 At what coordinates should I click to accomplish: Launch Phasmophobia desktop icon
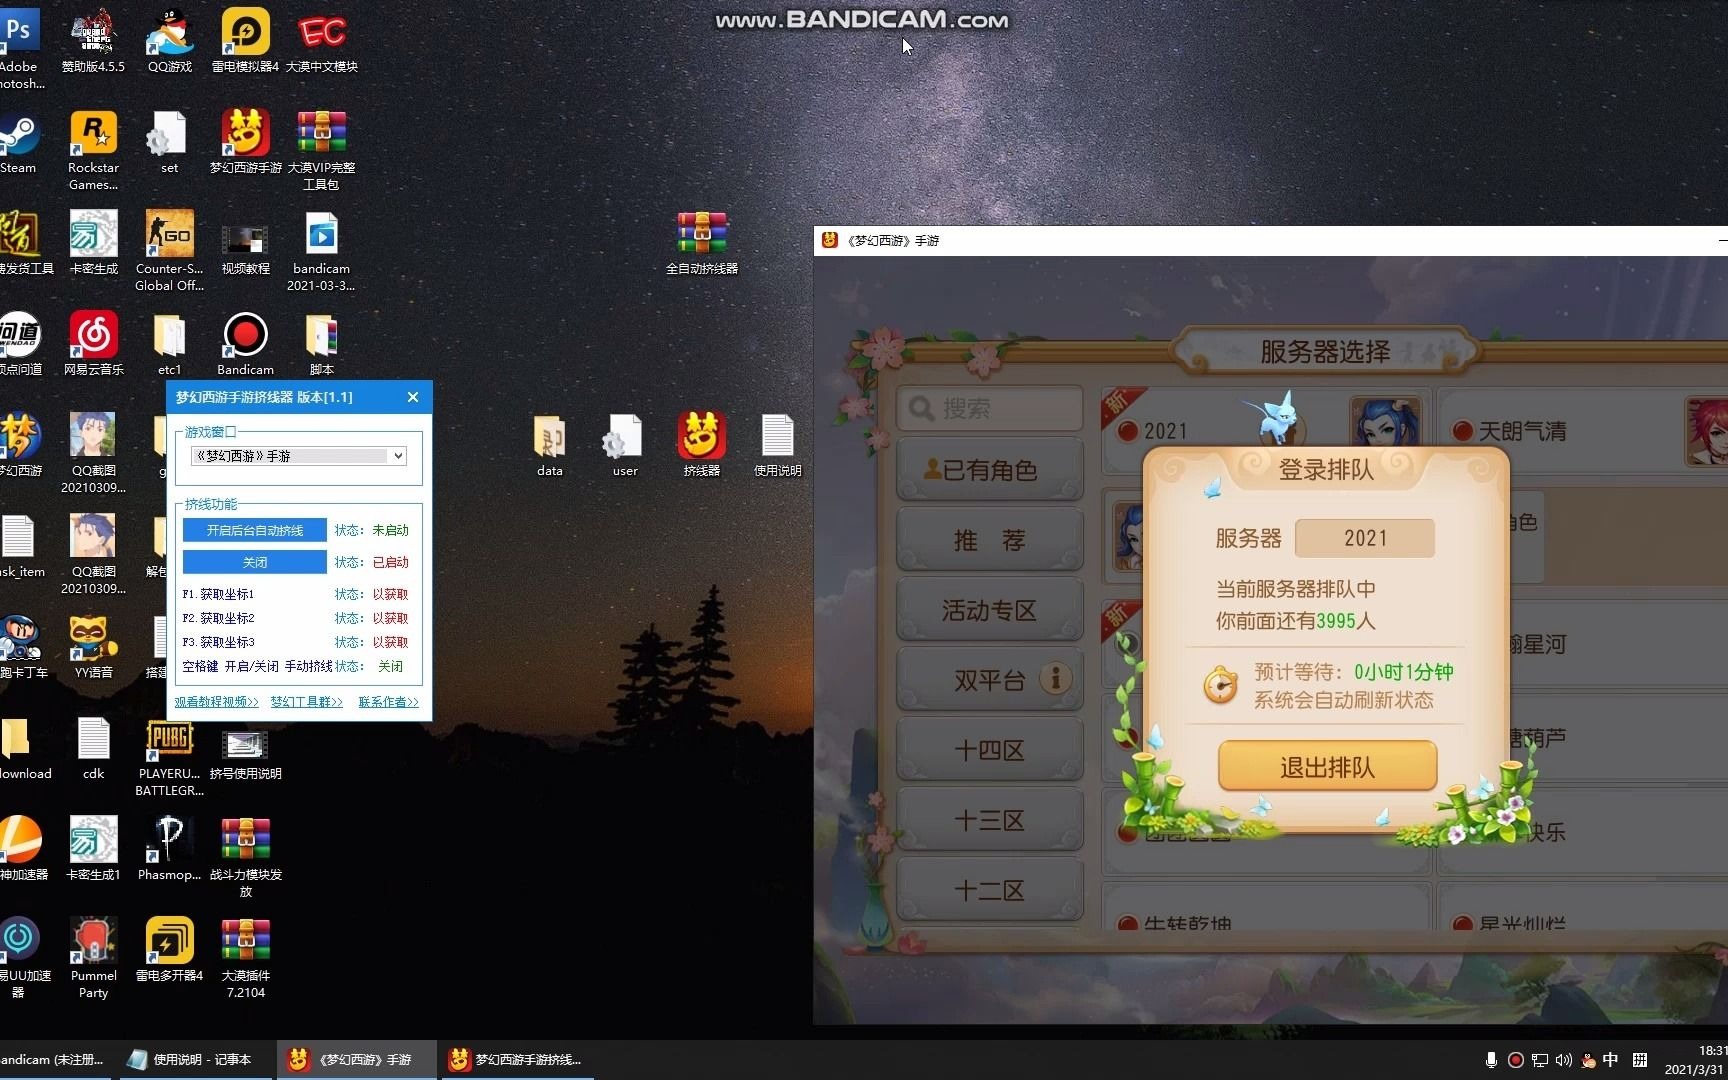170,849
